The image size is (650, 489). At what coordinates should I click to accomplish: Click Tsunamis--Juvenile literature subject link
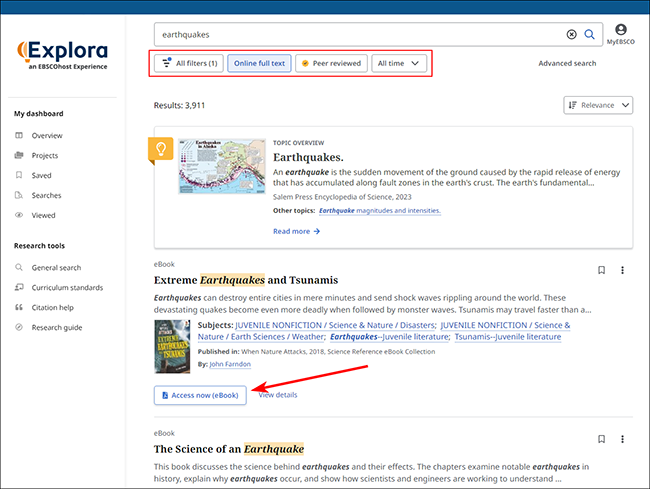point(508,337)
